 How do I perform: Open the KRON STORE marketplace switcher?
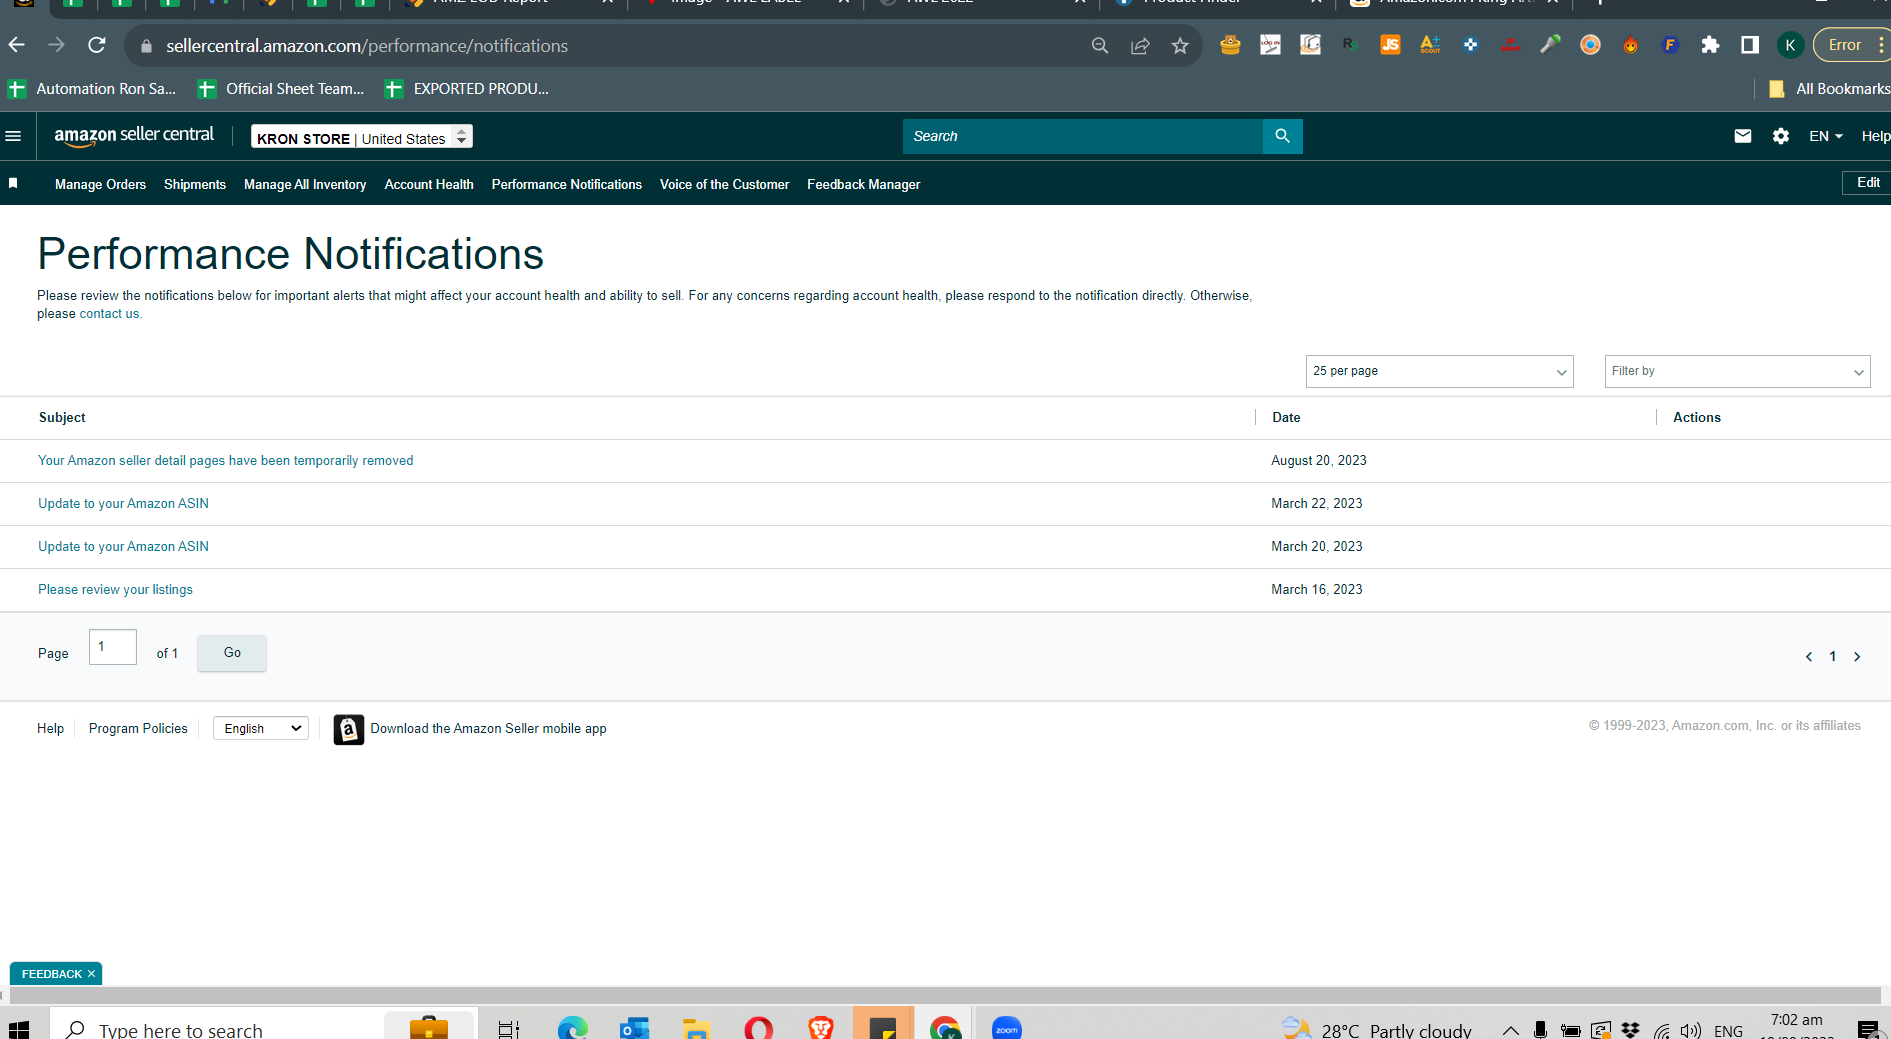pos(361,137)
